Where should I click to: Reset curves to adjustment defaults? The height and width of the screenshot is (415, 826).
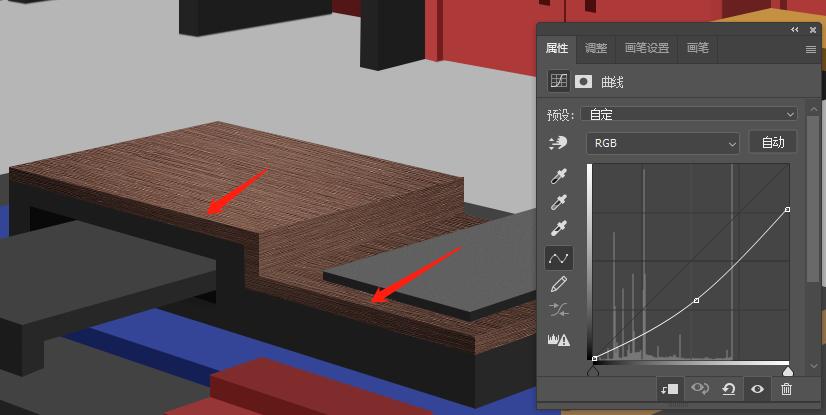click(729, 389)
